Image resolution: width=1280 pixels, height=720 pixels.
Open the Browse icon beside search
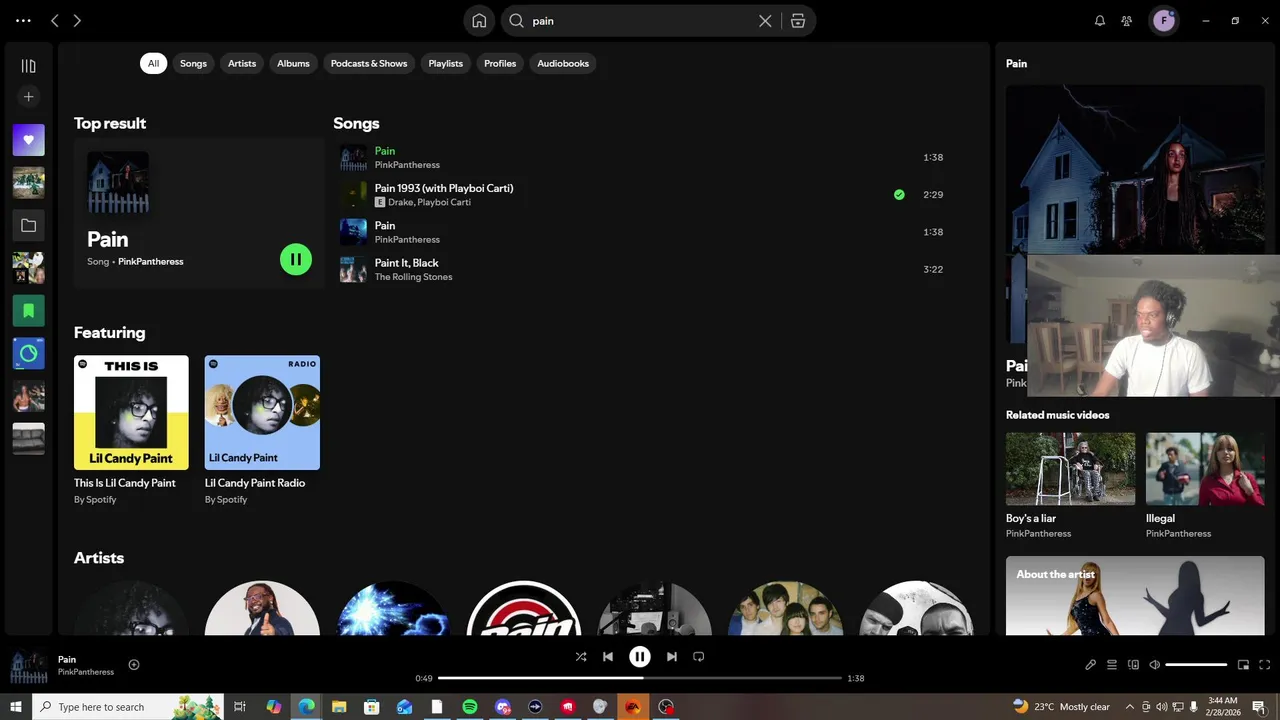(x=798, y=21)
